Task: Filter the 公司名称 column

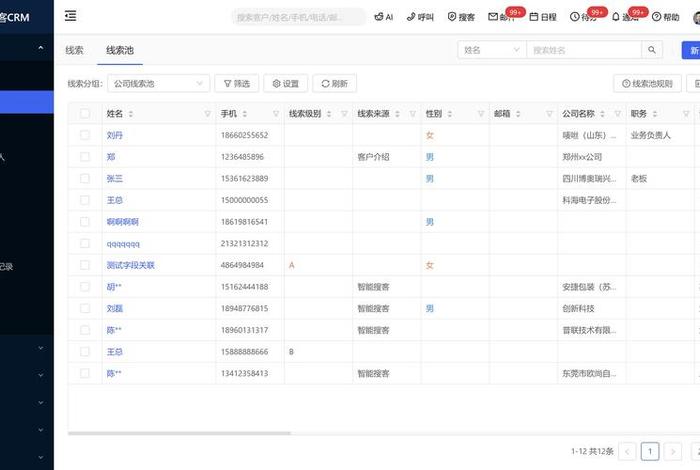Action: 617,114
